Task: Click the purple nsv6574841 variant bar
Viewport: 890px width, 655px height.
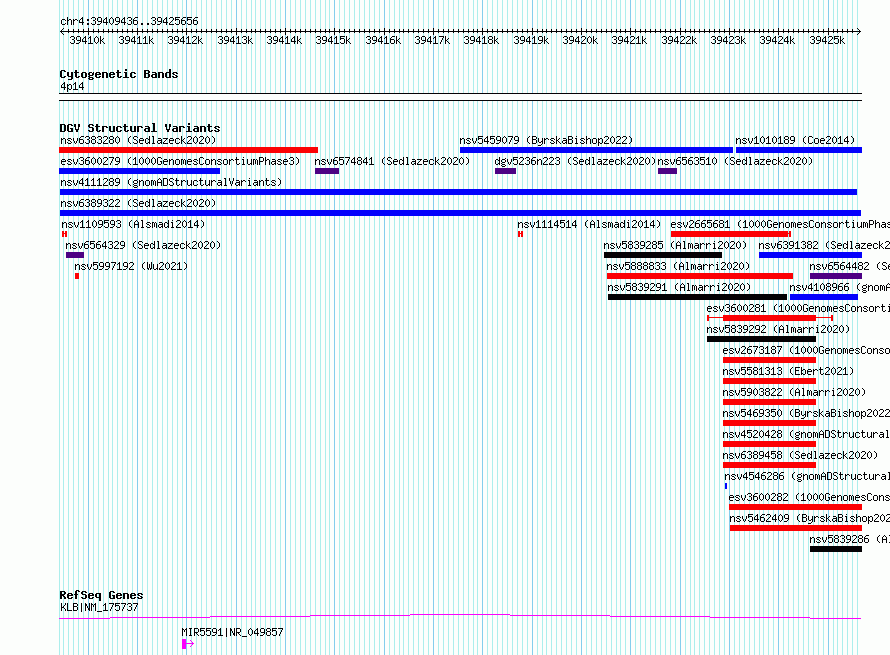Action: click(327, 171)
